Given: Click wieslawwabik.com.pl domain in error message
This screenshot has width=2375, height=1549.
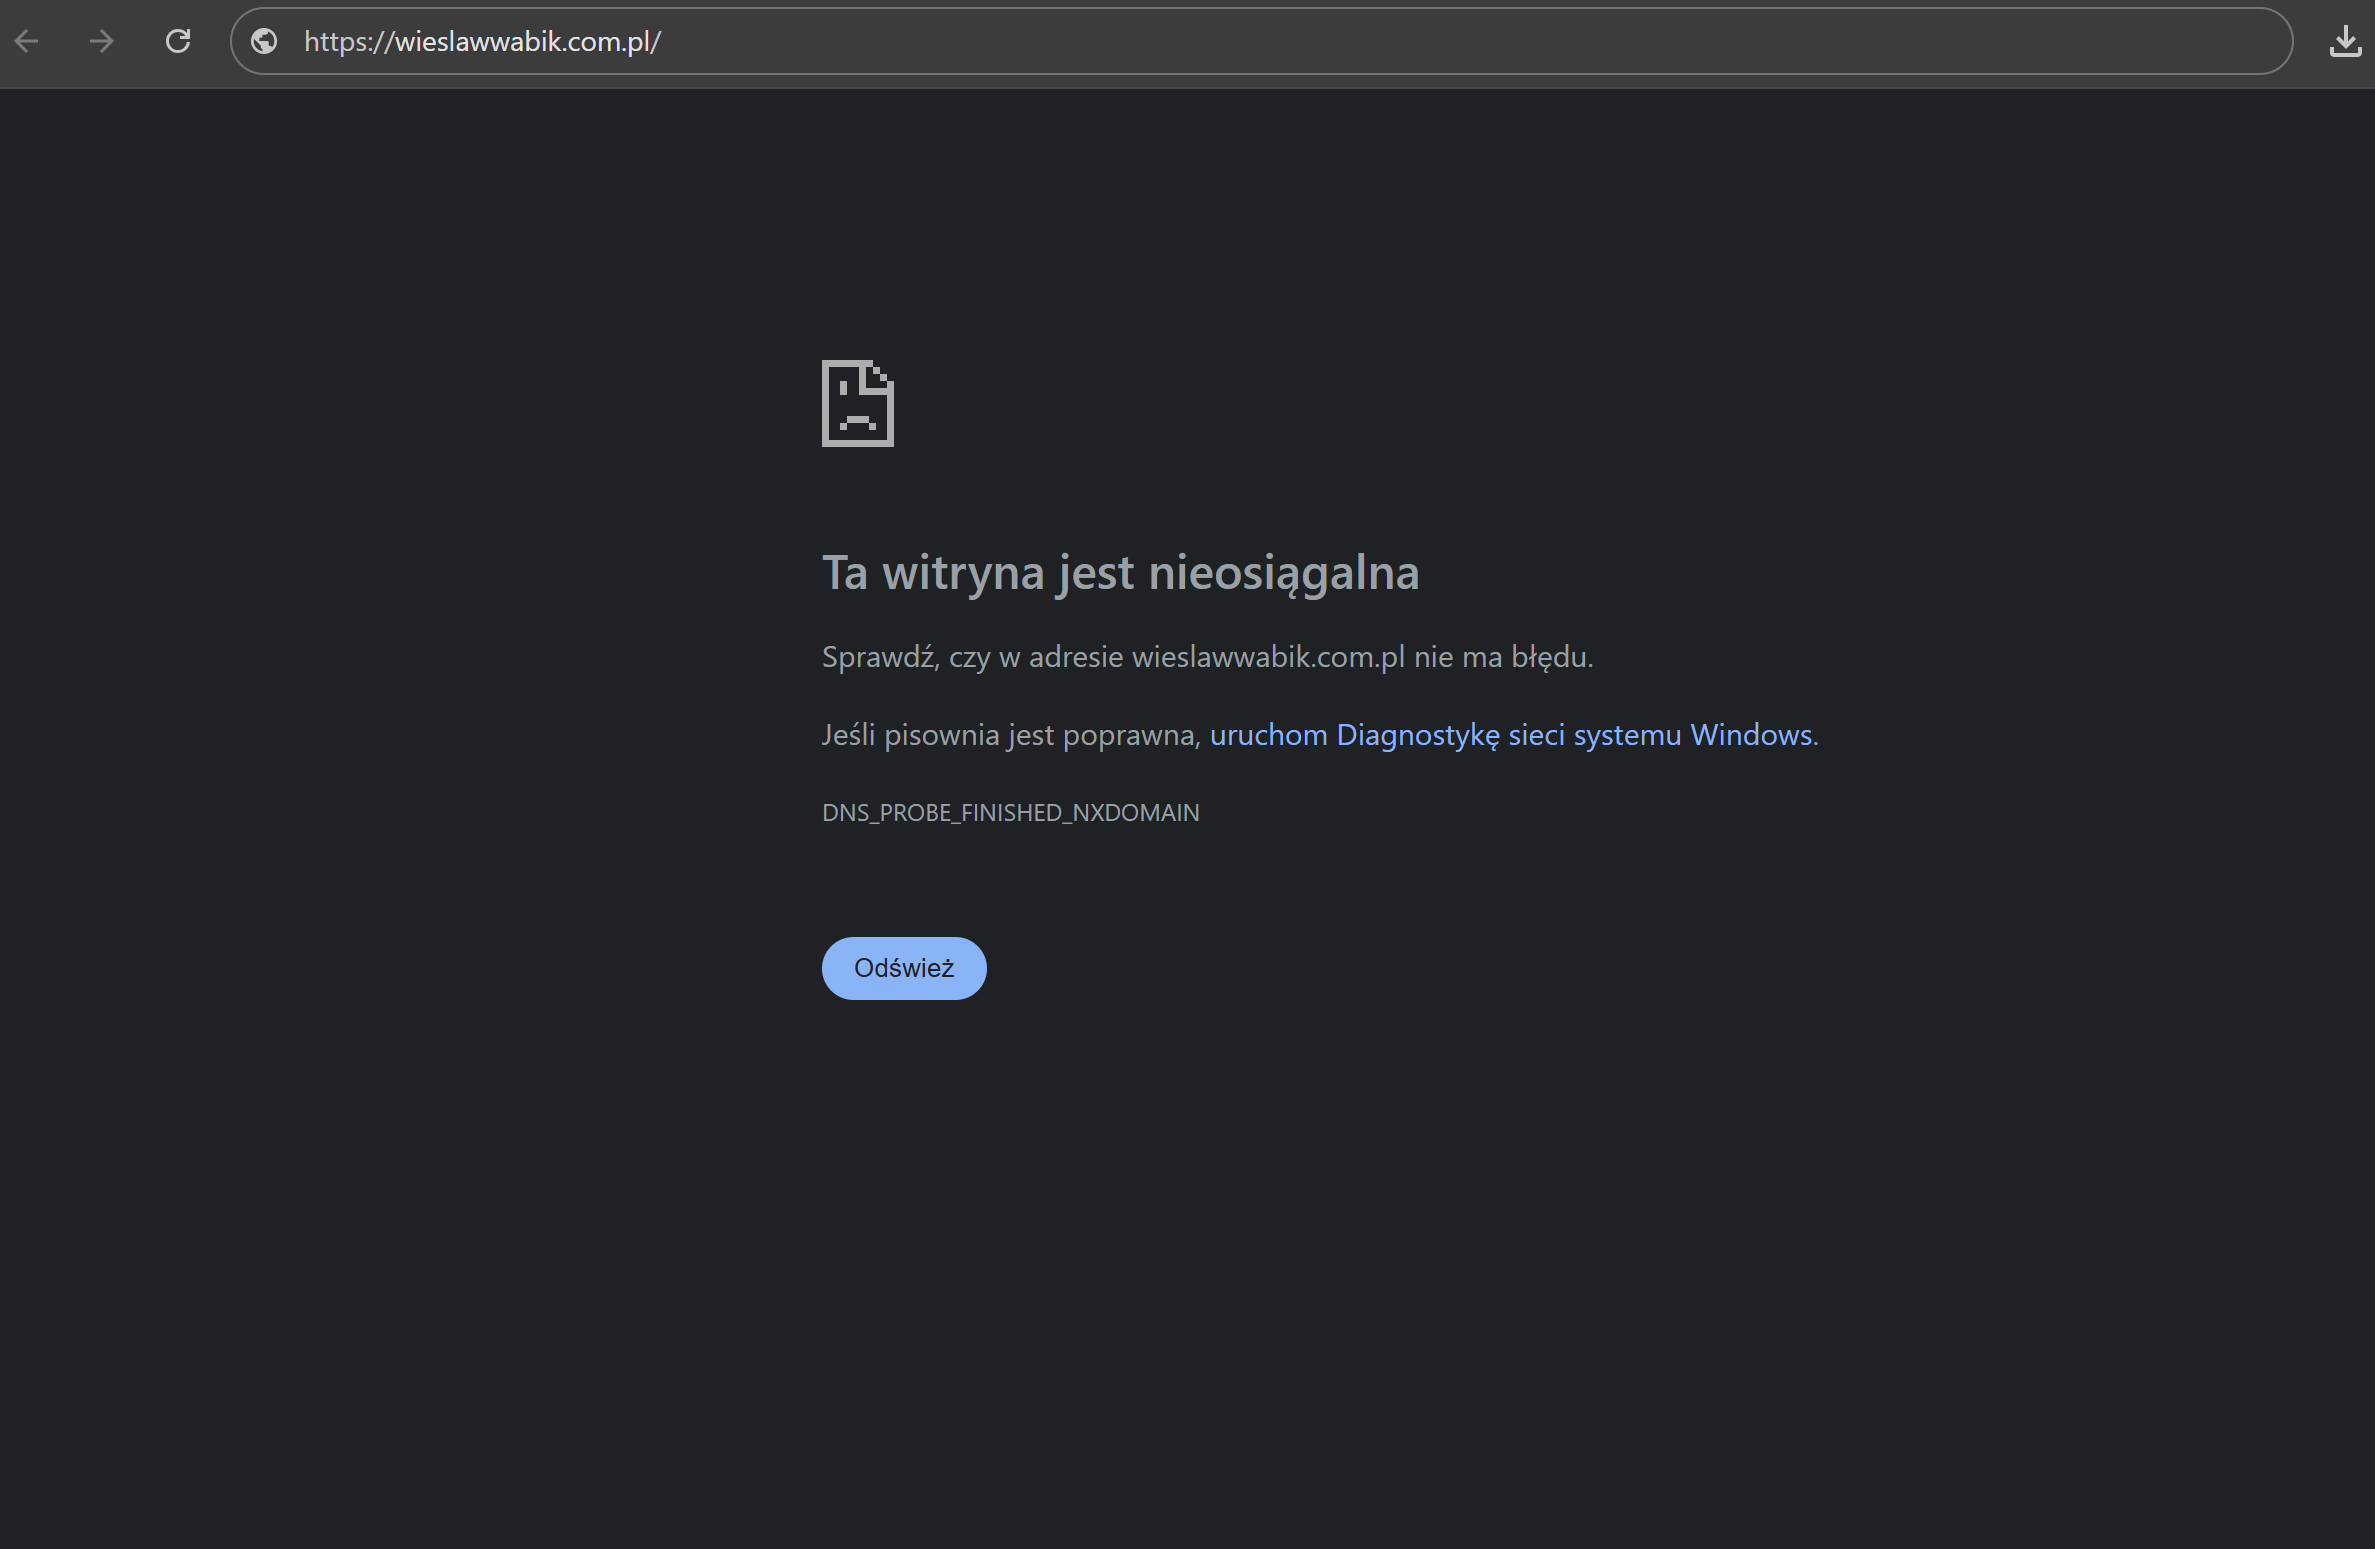Looking at the screenshot, I should click(x=1267, y=657).
